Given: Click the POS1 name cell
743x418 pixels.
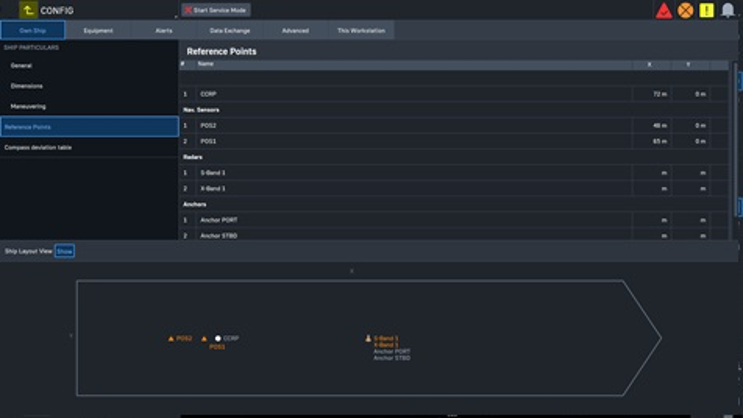Looking at the screenshot, I should [x=413, y=141].
